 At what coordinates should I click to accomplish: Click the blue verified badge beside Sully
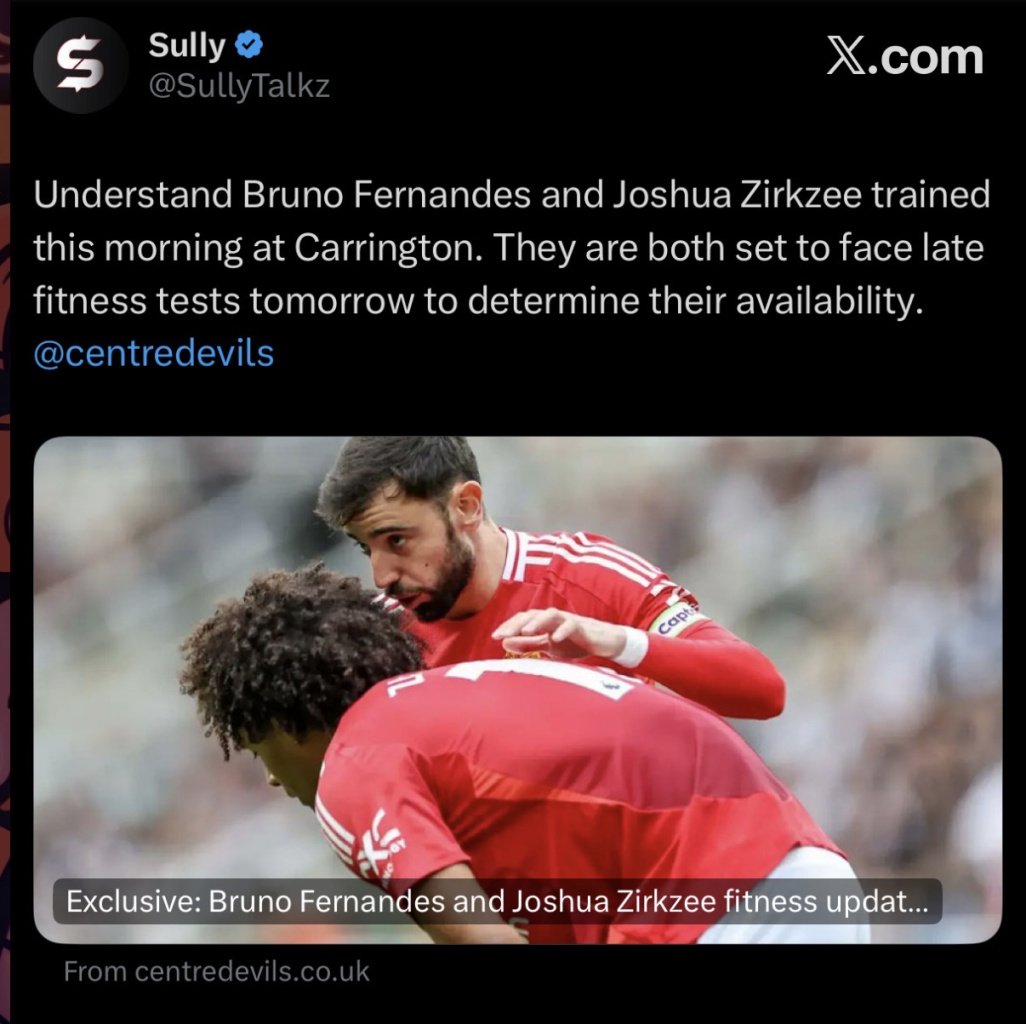point(249,45)
